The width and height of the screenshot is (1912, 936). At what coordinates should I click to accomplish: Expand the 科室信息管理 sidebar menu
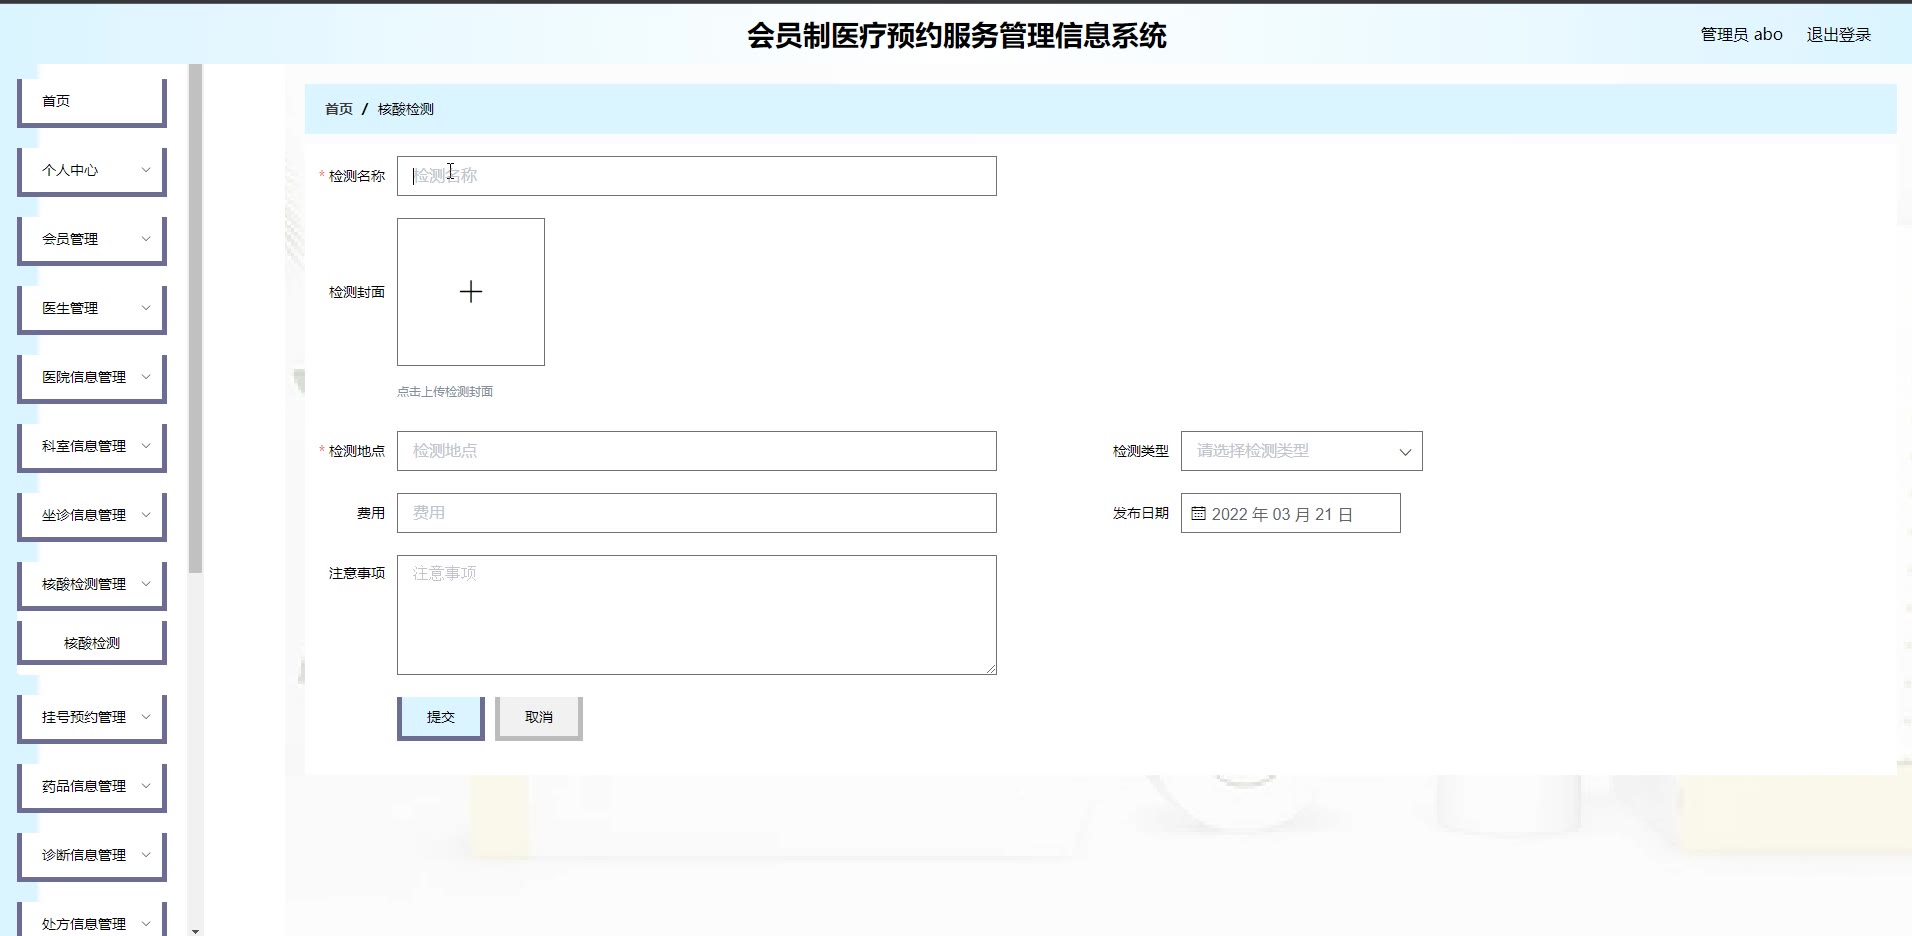tap(92, 447)
